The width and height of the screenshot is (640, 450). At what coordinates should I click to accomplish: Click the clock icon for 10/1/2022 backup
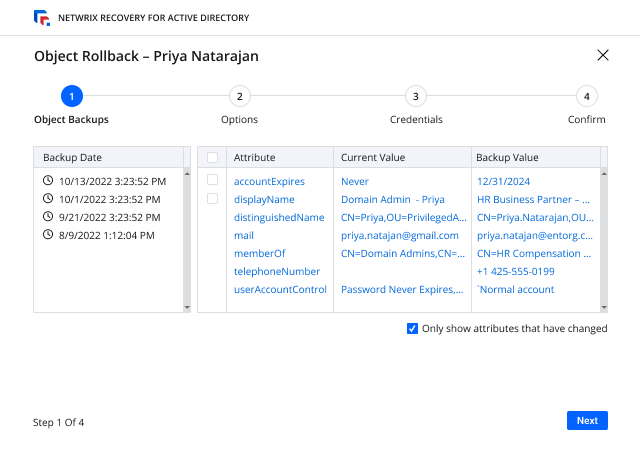[48, 198]
